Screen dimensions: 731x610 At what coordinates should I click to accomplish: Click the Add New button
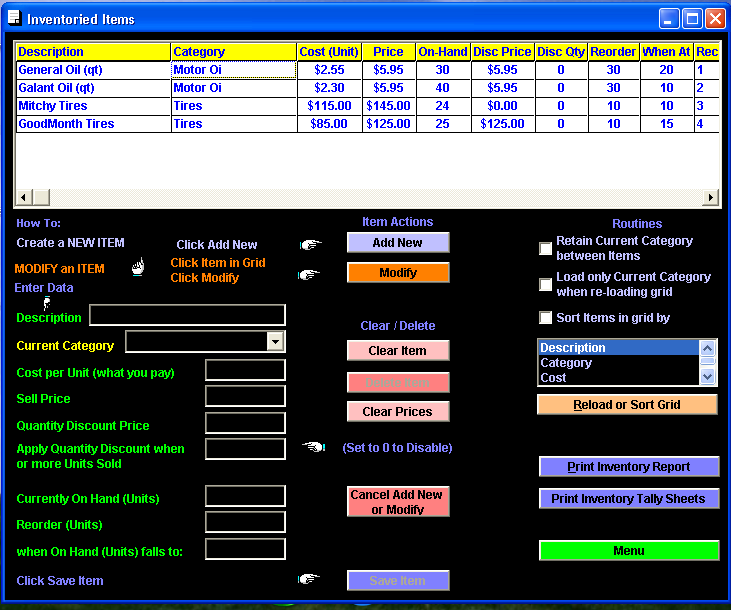tap(398, 243)
